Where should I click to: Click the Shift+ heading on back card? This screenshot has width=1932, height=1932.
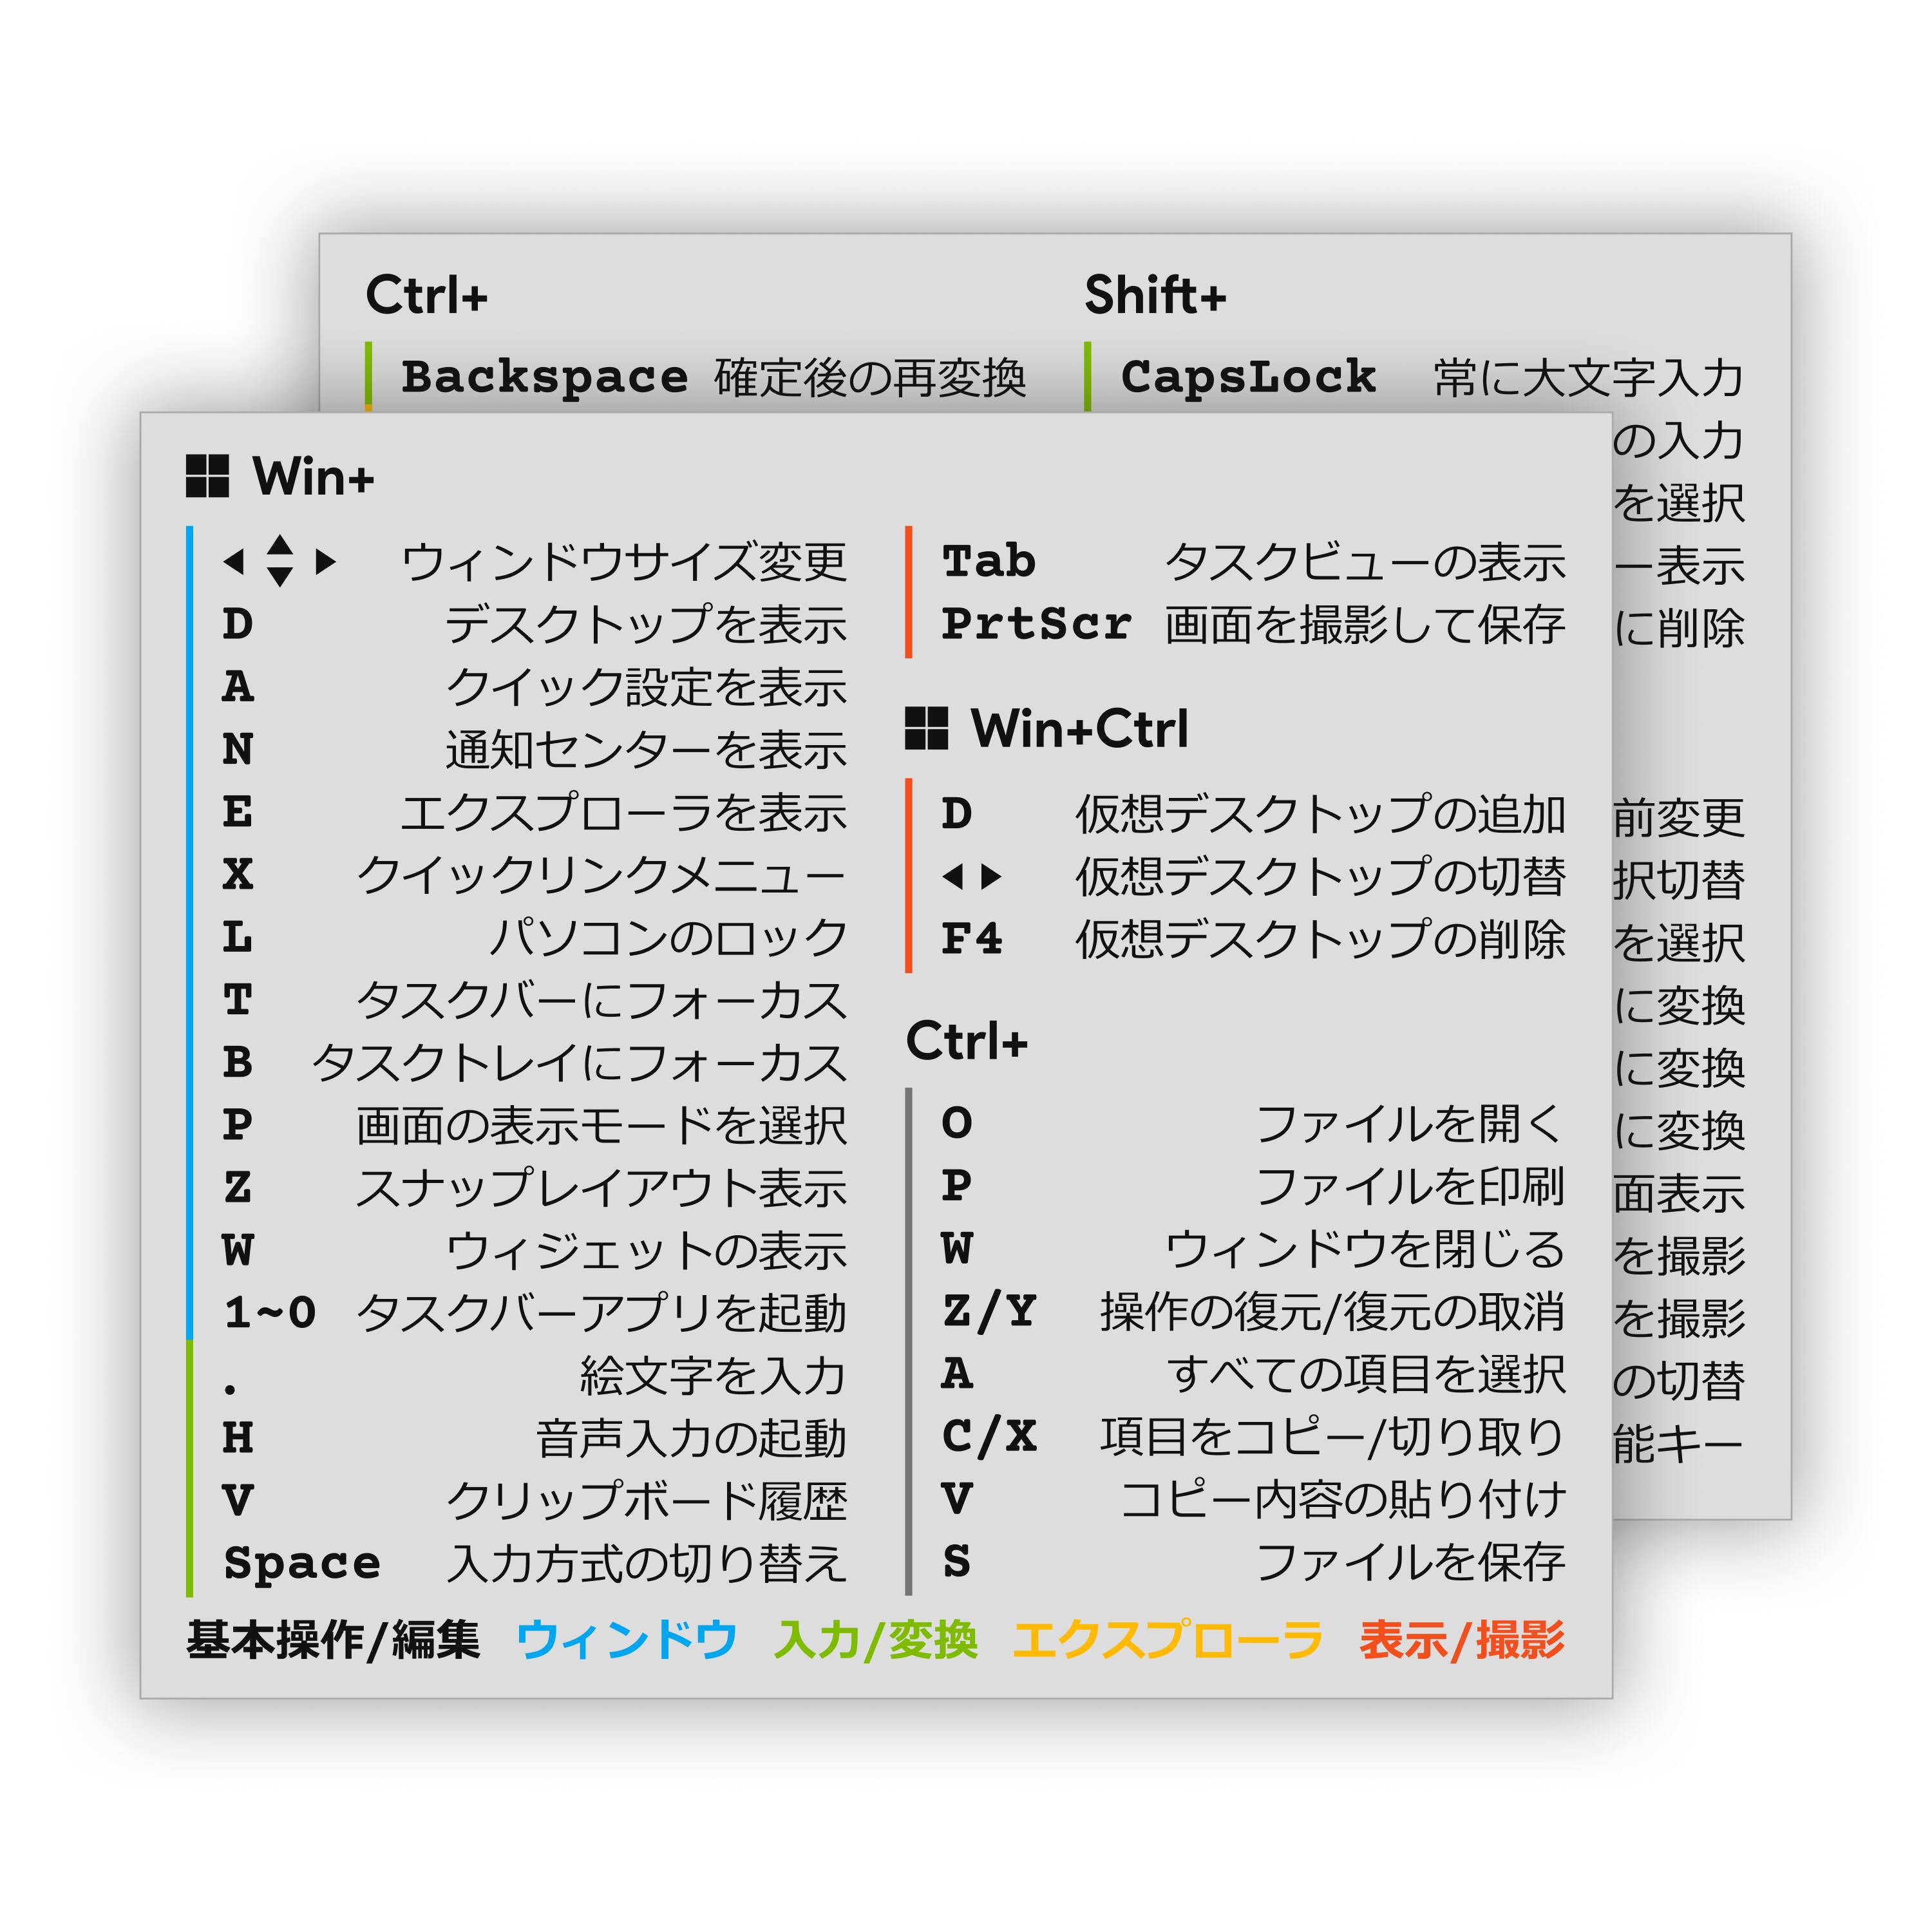coord(1155,296)
